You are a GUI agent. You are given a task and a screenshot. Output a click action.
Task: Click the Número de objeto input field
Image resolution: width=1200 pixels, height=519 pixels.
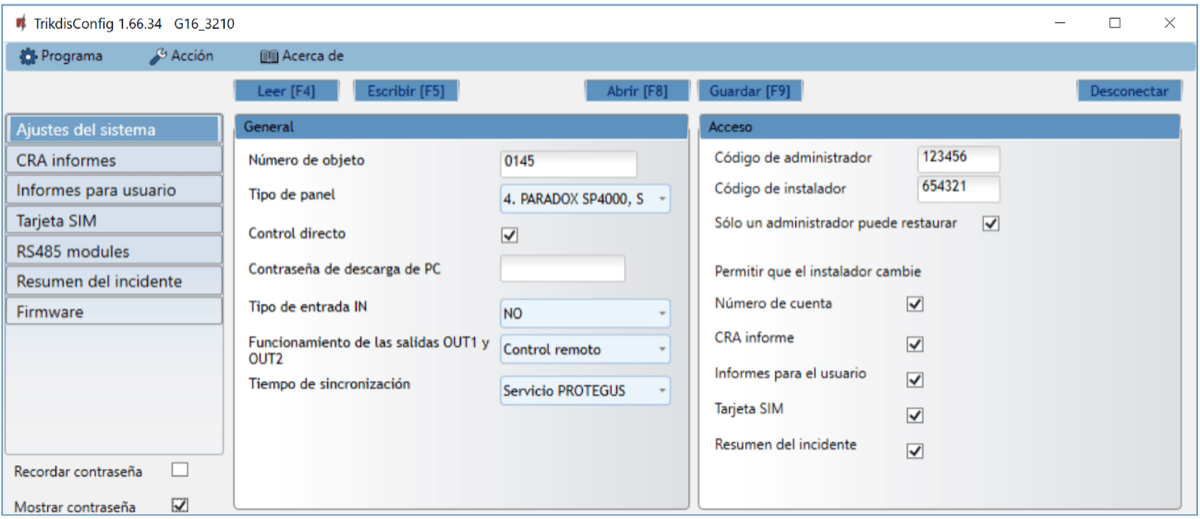pos(568,163)
